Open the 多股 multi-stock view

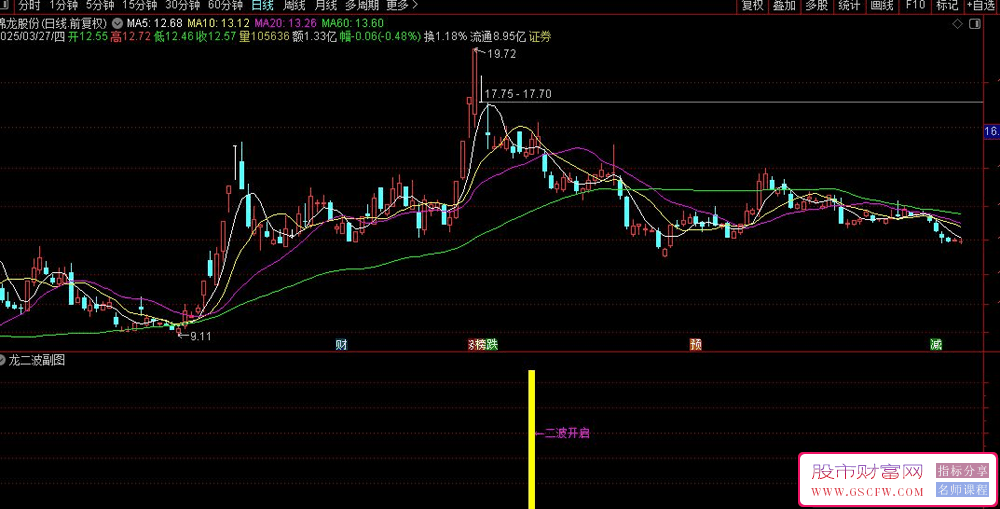817,6
